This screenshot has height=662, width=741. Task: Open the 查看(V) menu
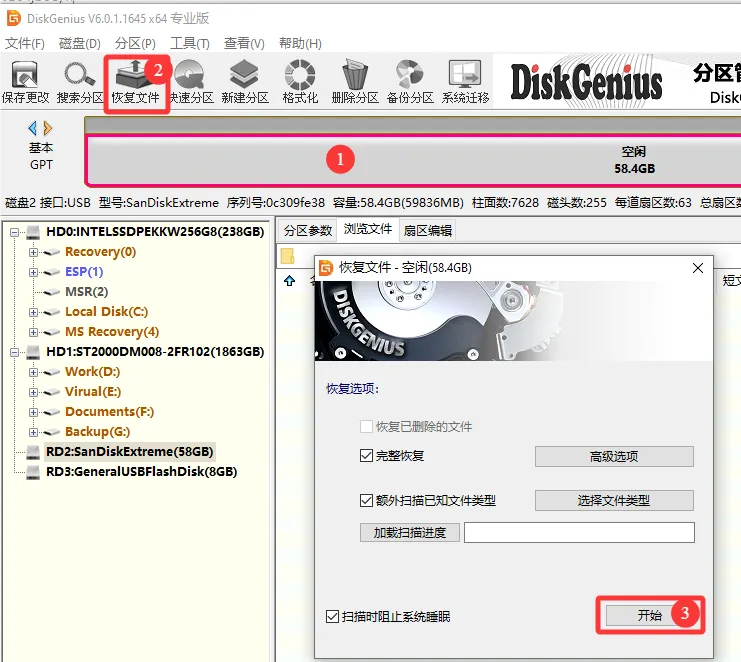pos(244,43)
